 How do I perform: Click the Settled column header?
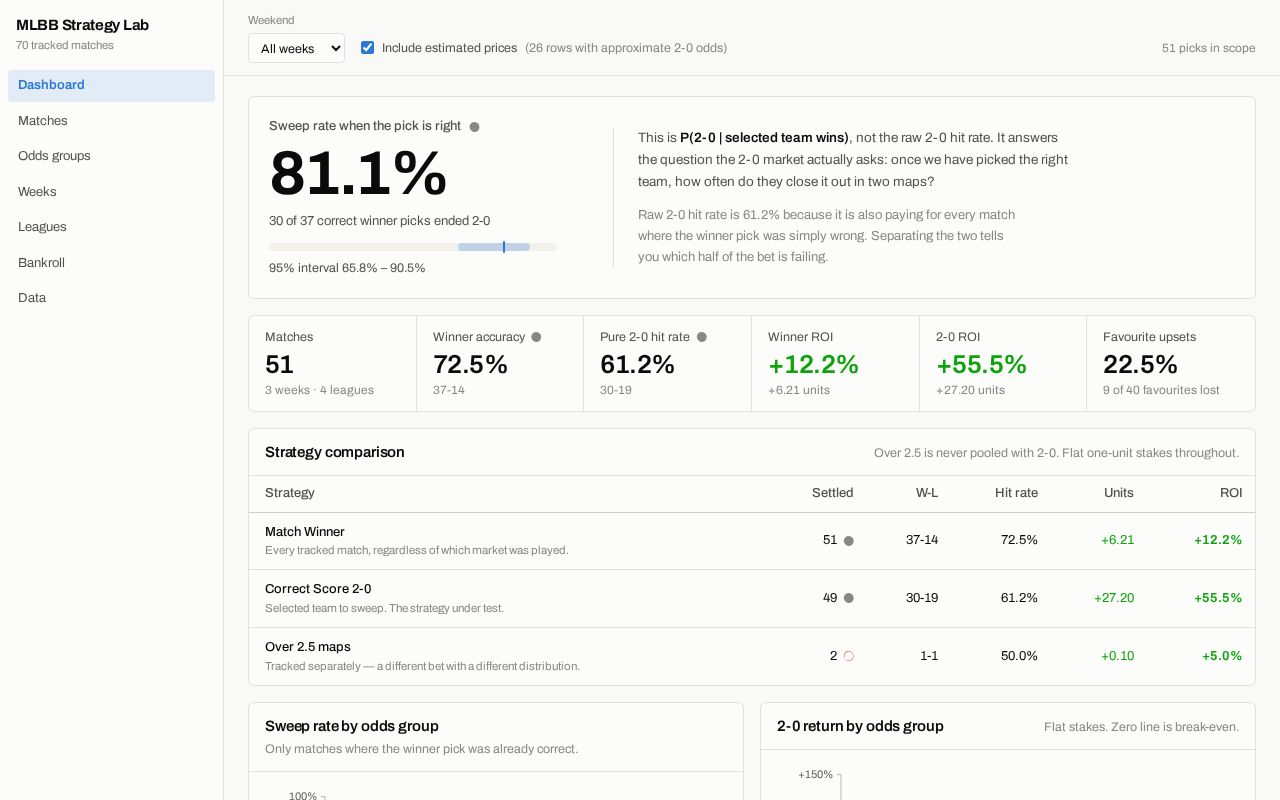coord(832,493)
